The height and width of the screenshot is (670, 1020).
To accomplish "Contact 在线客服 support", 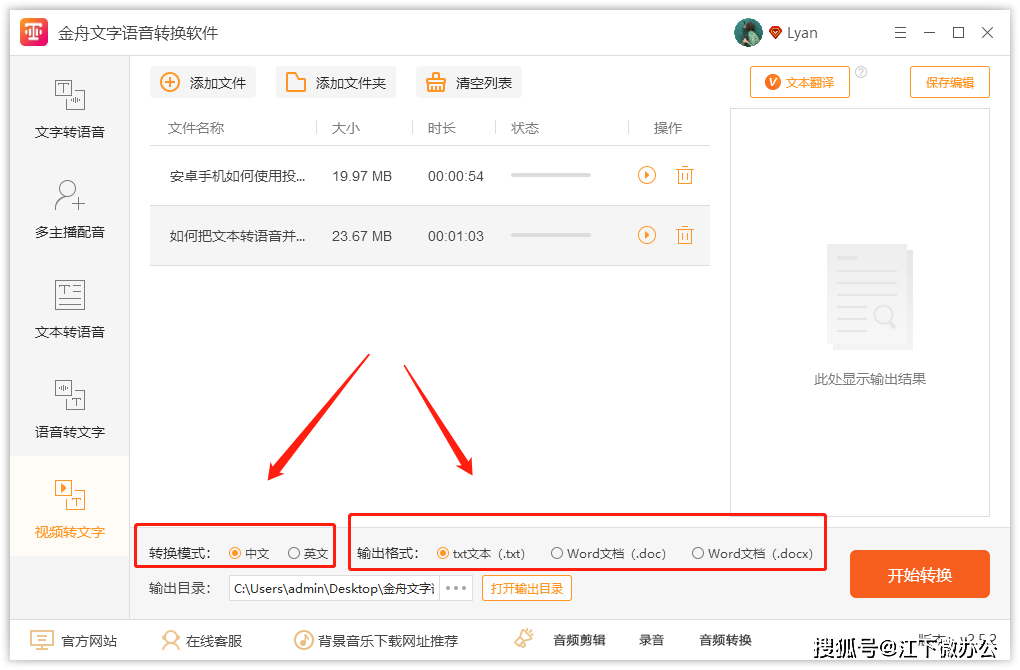I will tap(202, 641).
